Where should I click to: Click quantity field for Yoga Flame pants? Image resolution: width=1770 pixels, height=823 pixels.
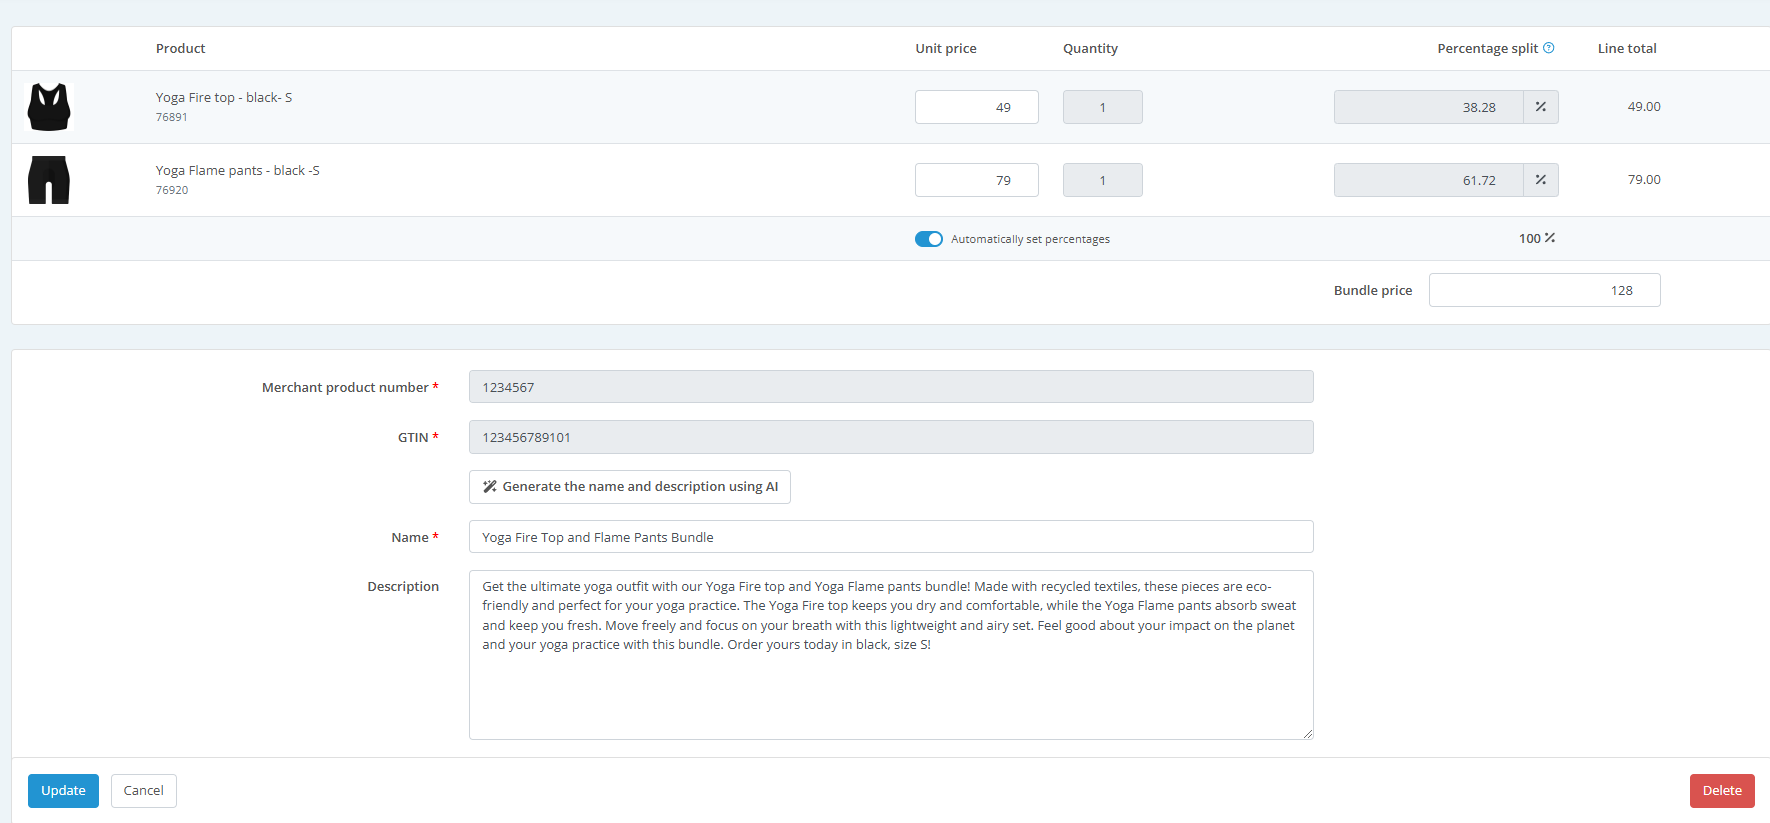(1102, 180)
